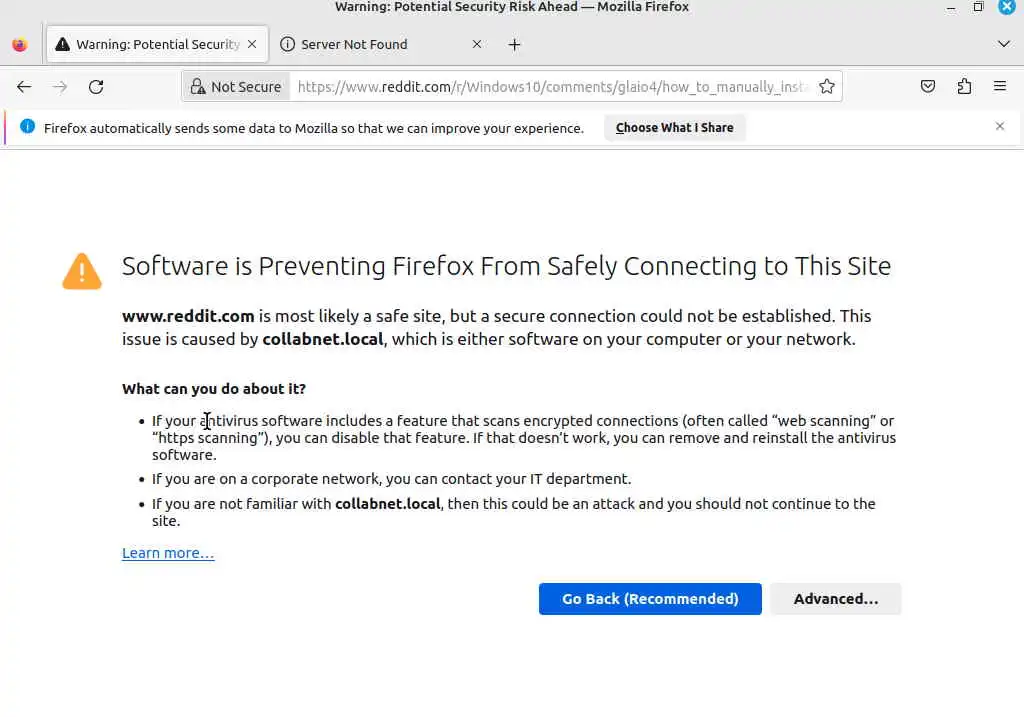Click the Firefox View icon
The height and width of the screenshot is (717, 1024).
19,44
